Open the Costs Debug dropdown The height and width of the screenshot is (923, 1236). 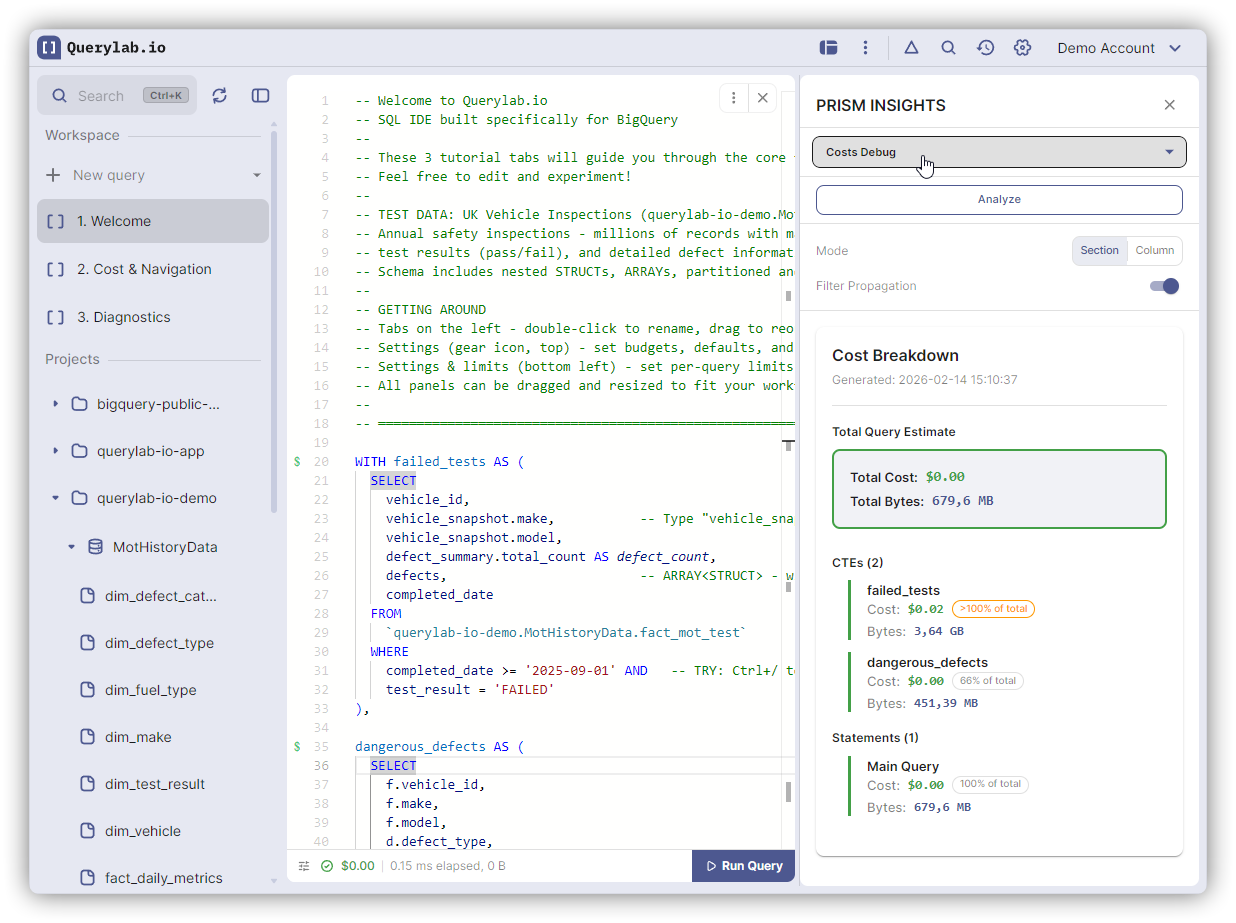pyautogui.click(x=998, y=152)
